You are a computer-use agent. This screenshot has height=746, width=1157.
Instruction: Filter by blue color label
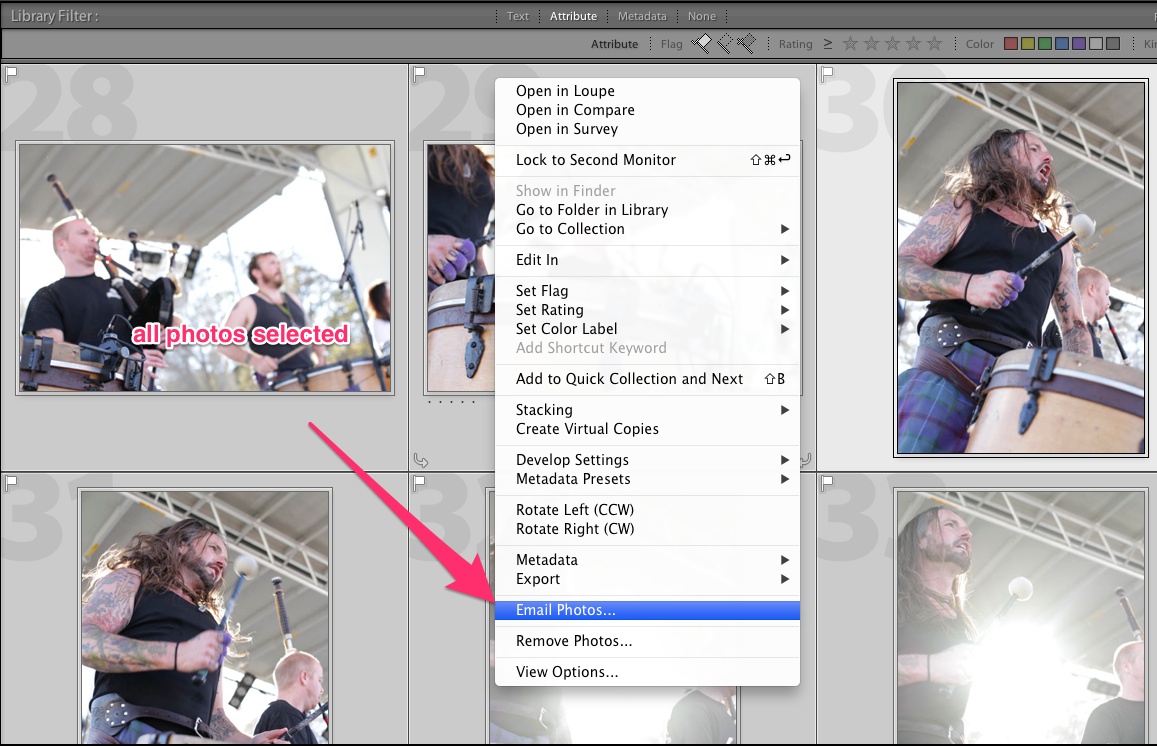pos(1062,44)
